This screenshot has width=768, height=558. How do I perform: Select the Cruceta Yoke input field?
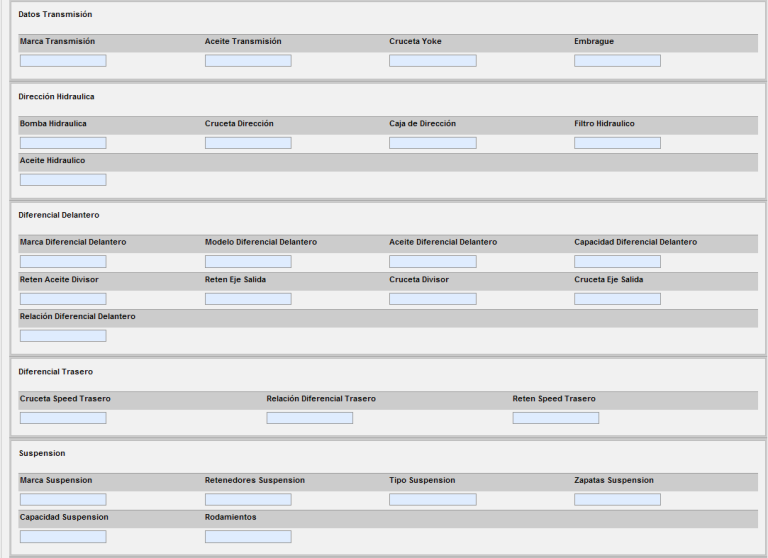click(432, 61)
